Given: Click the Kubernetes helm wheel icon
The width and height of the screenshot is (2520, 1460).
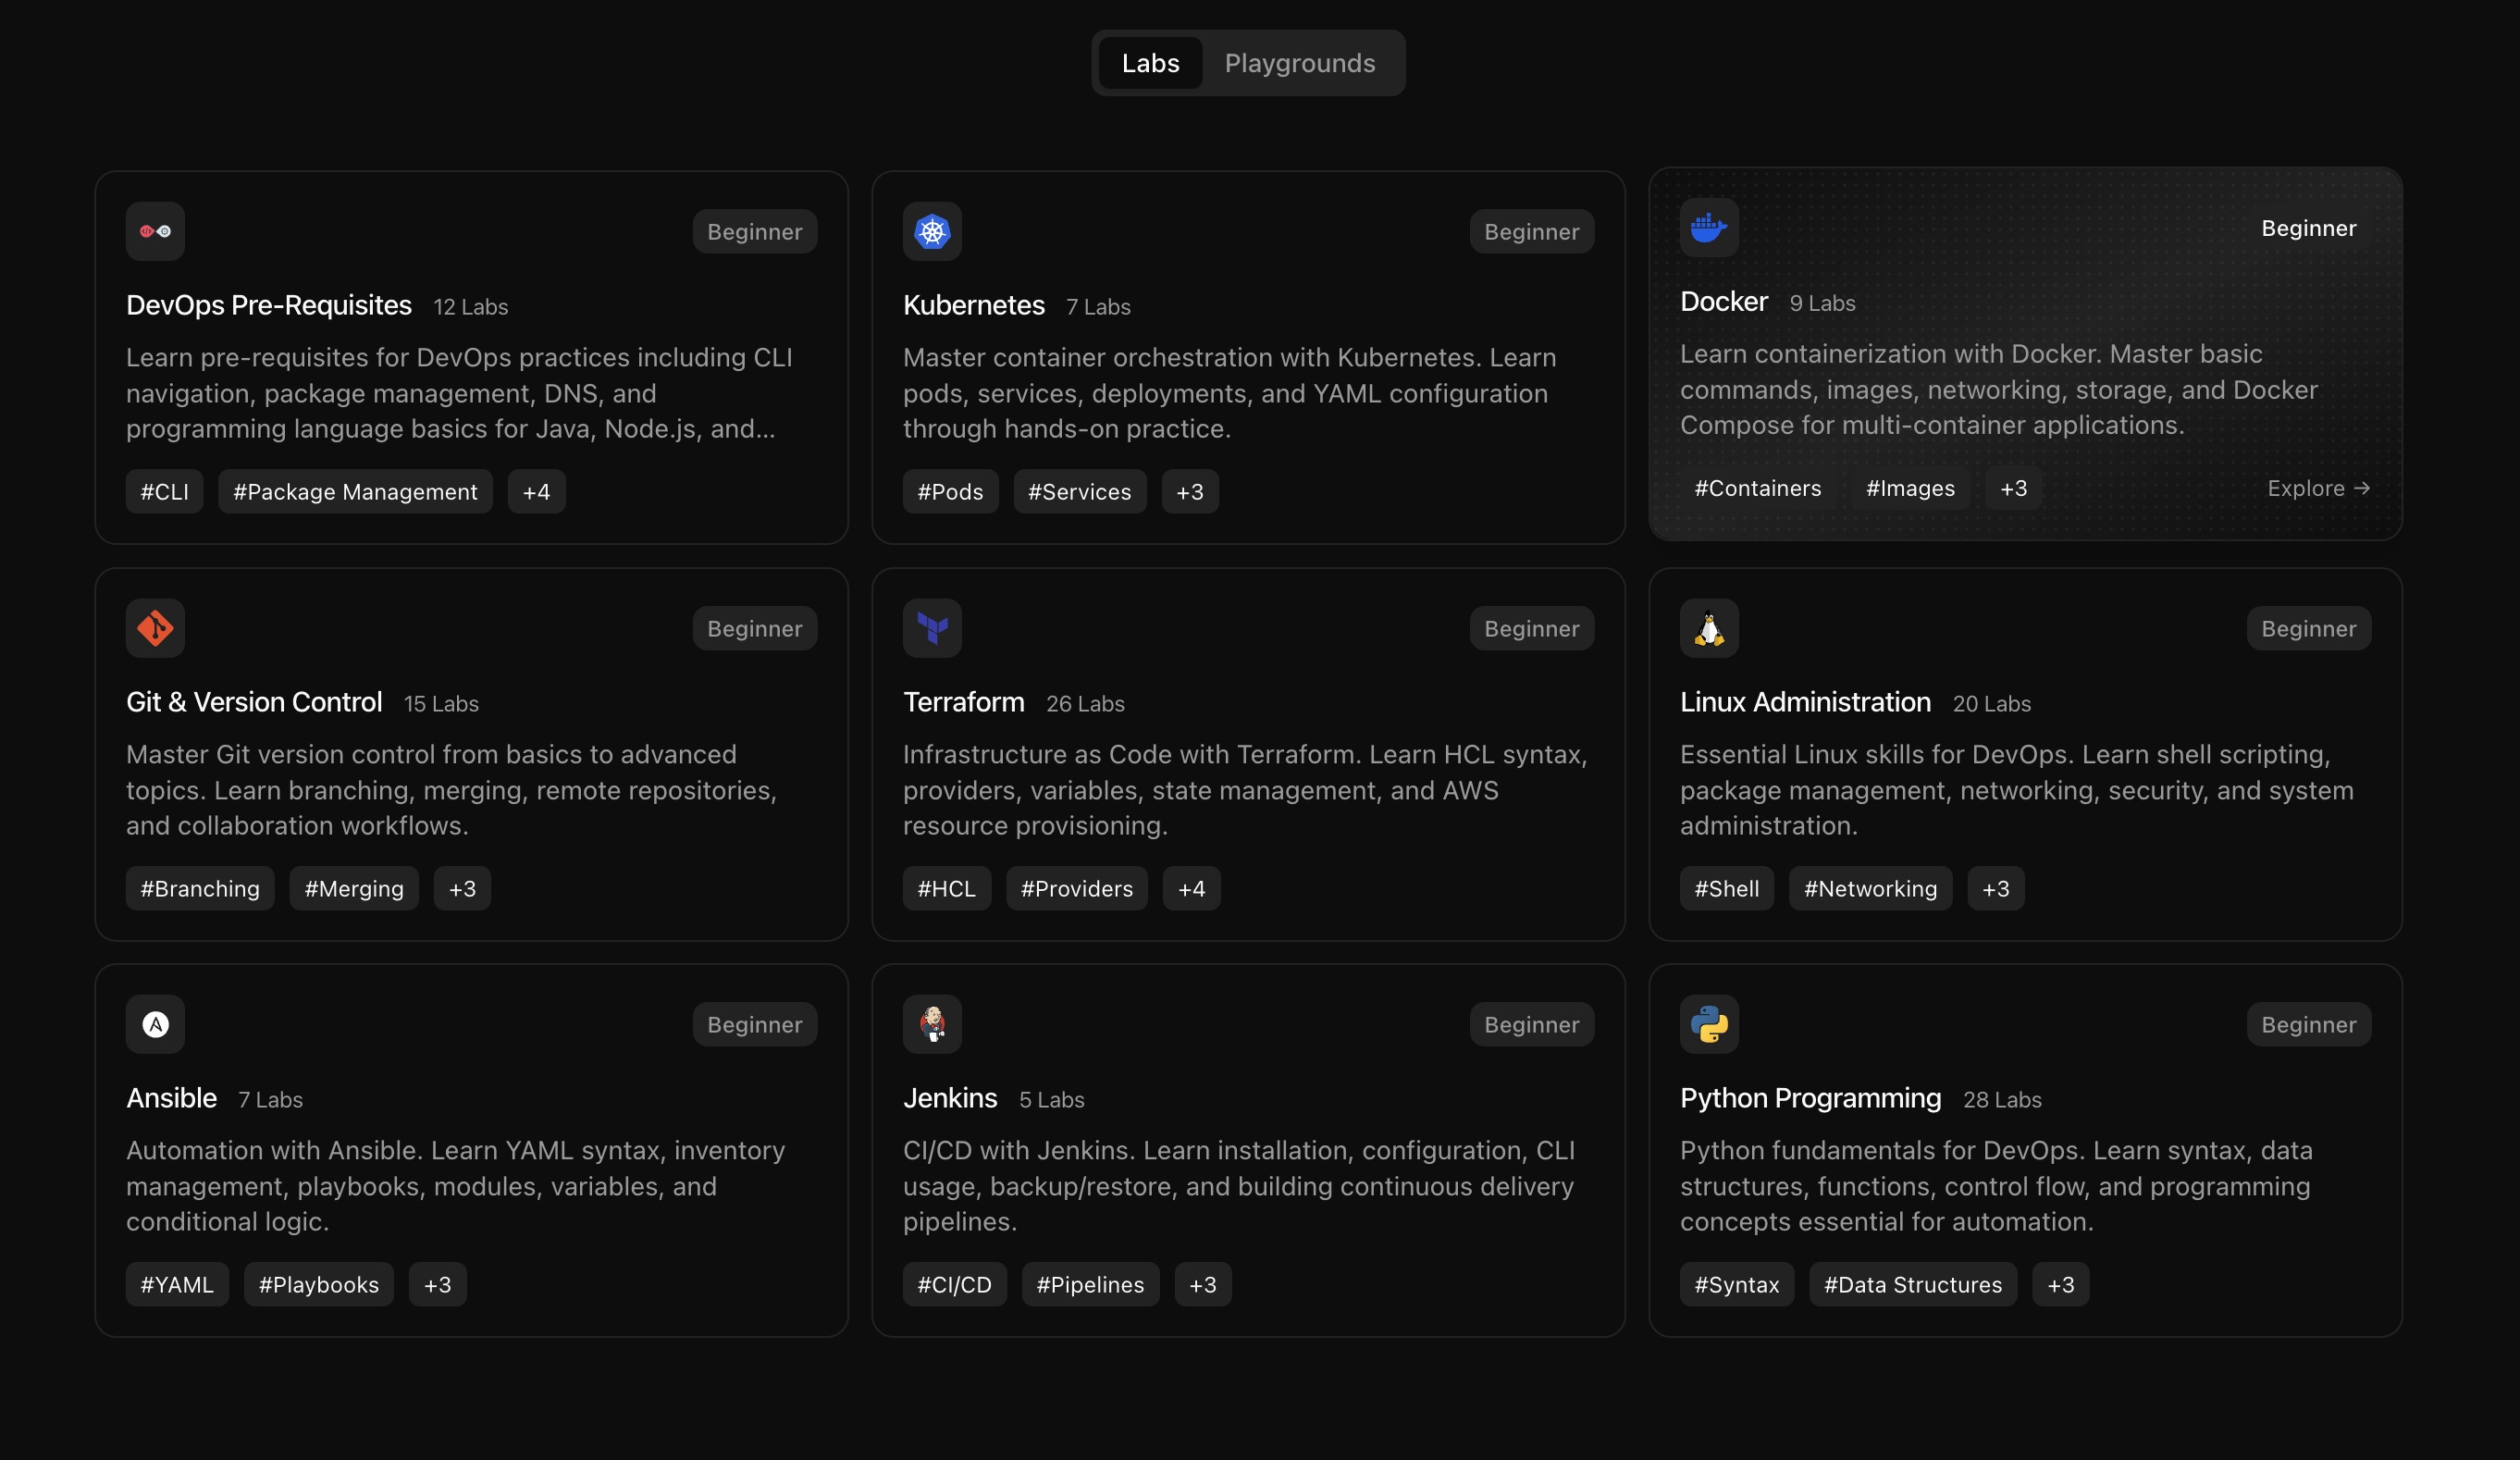Looking at the screenshot, I should (x=932, y=231).
